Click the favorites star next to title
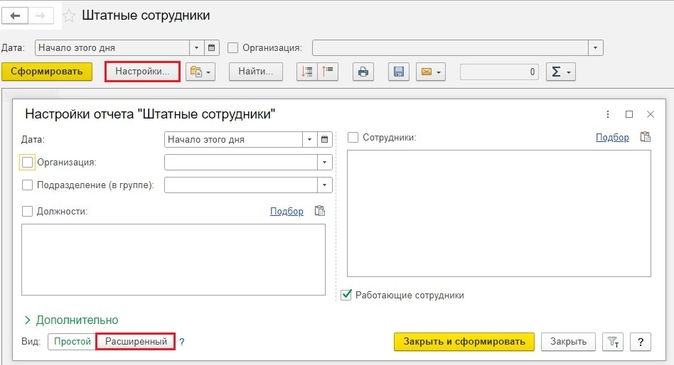Screen dimensions: 674x365 (x=69, y=16)
